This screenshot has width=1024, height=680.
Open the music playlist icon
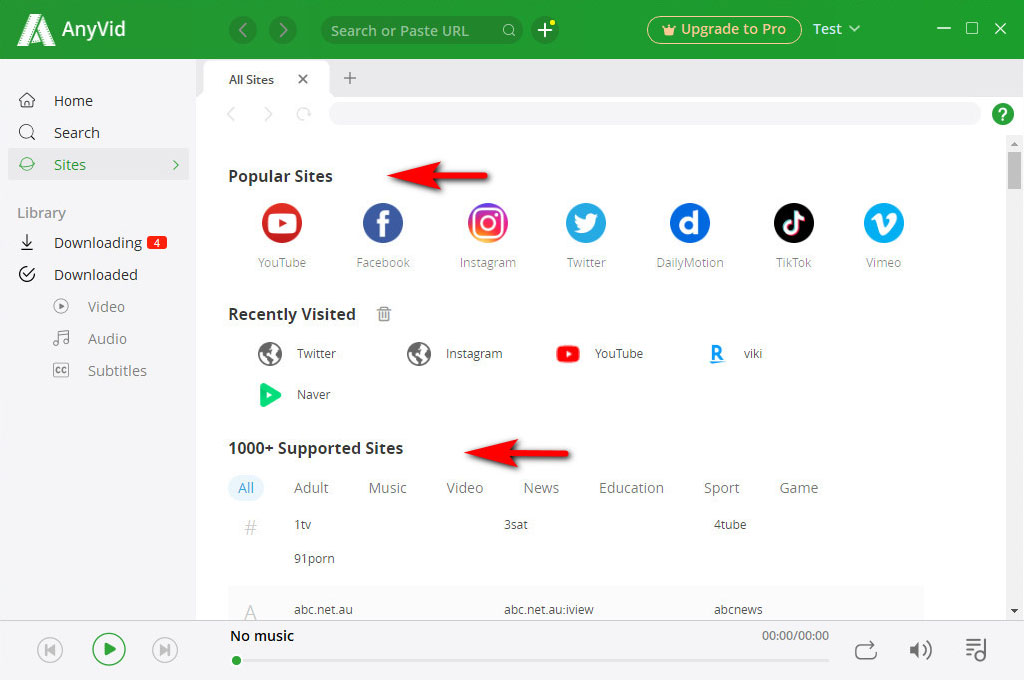click(976, 649)
